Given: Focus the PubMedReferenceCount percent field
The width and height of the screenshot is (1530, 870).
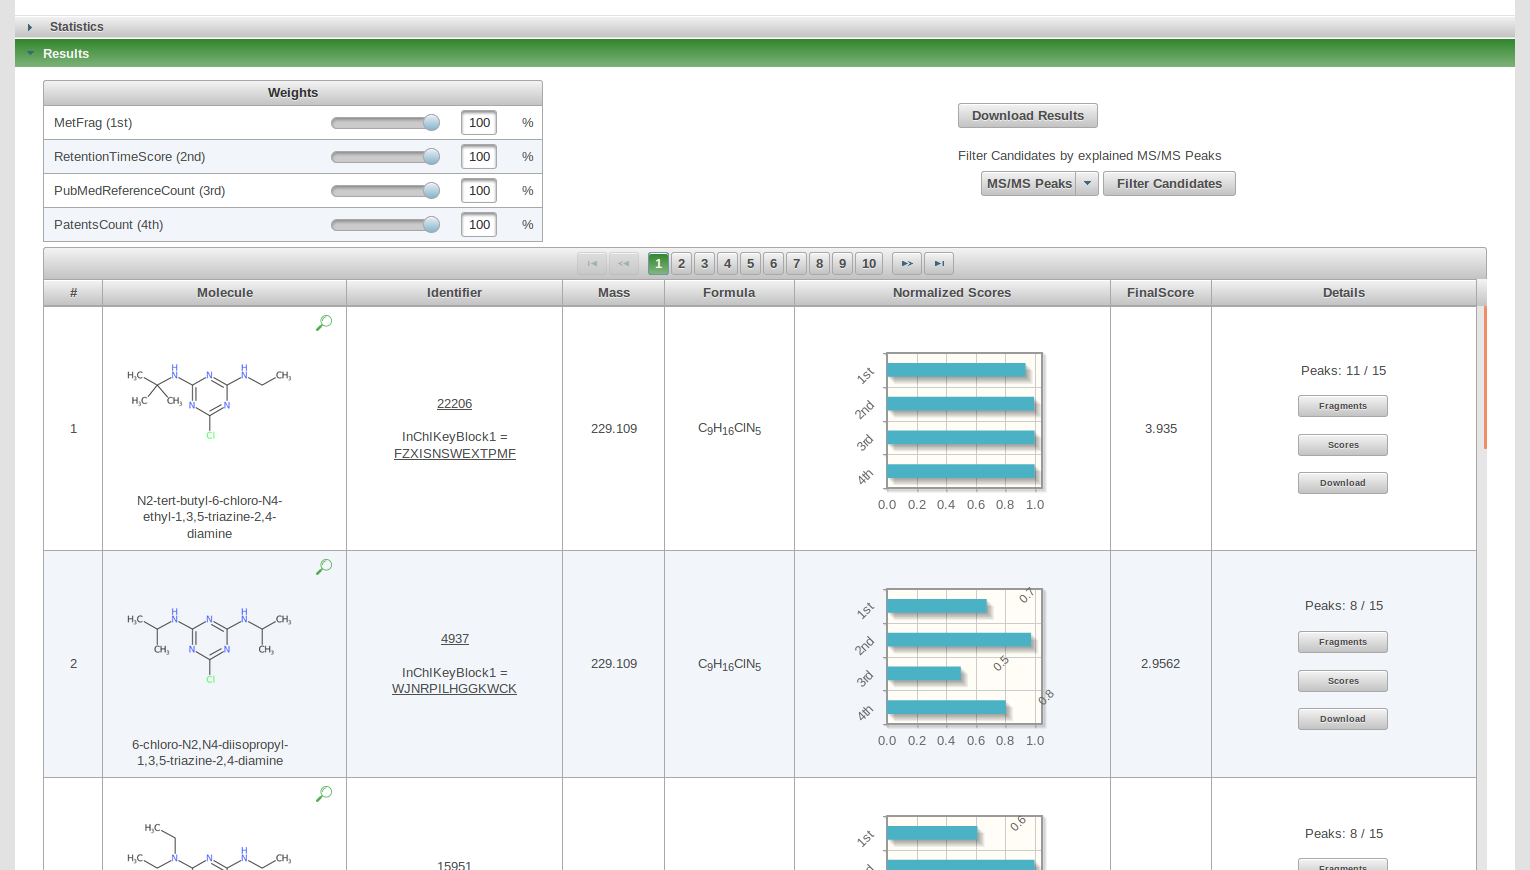Looking at the screenshot, I should coord(479,191).
